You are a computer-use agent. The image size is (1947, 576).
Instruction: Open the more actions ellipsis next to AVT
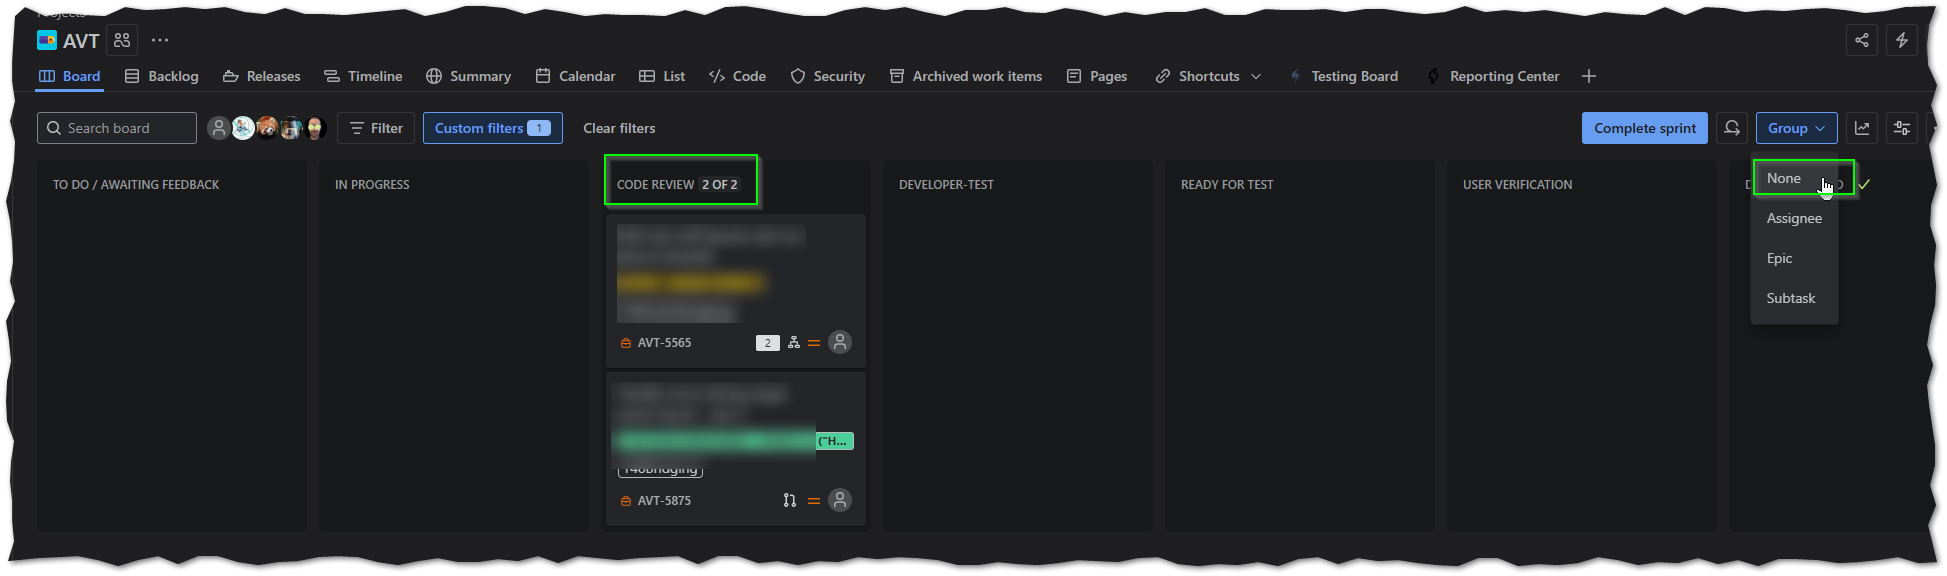pos(160,40)
